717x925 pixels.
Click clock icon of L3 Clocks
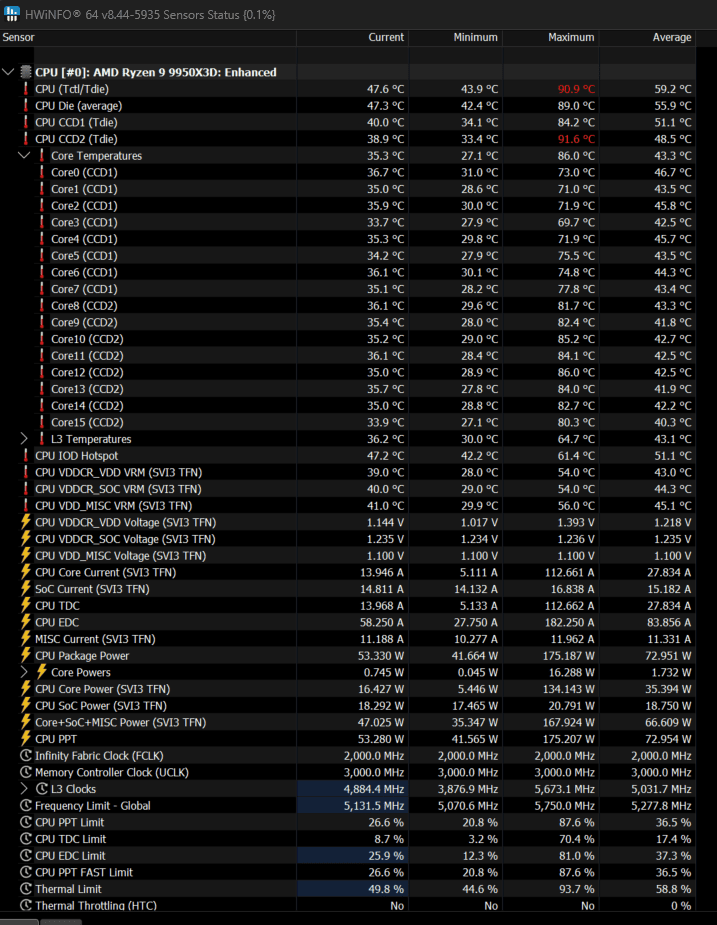(x=42, y=789)
